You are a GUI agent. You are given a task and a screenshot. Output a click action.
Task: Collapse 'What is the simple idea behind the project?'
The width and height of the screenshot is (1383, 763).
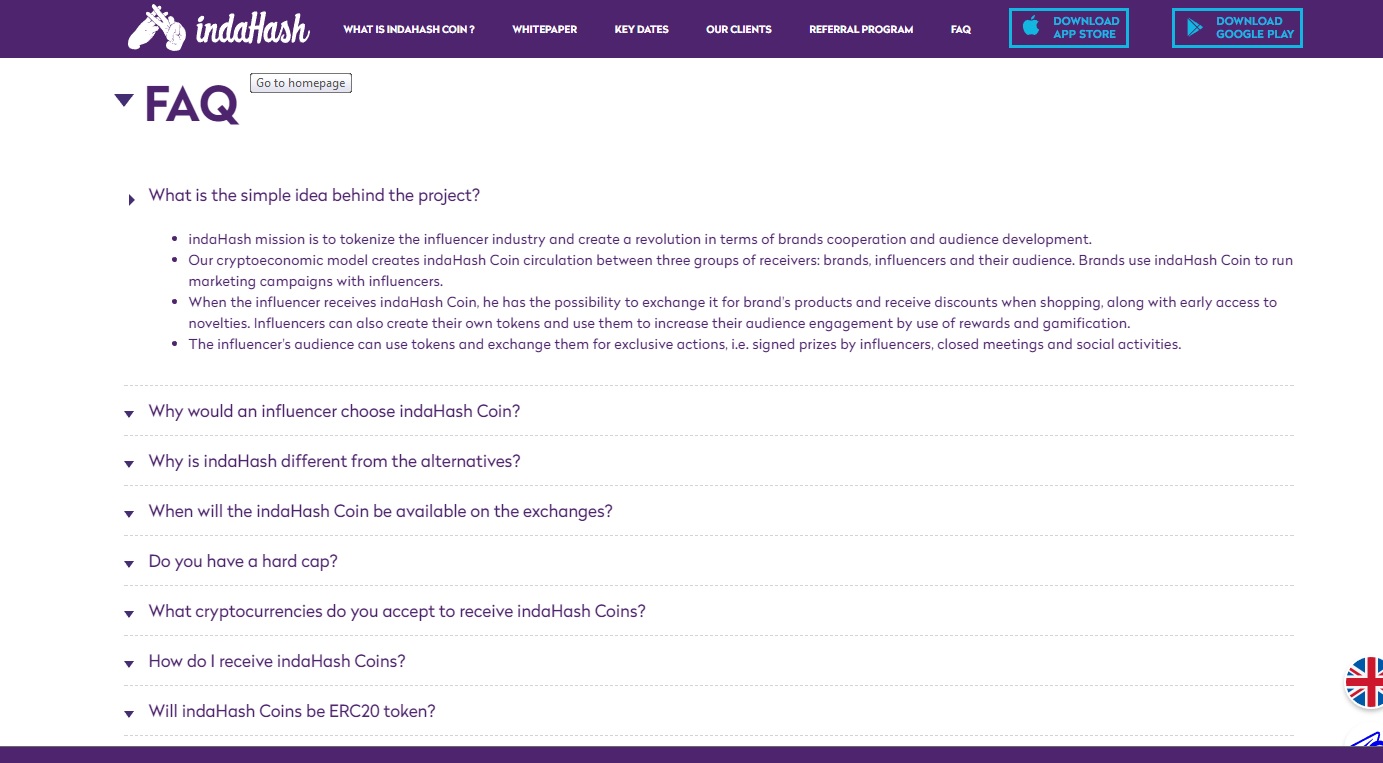tap(314, 196)
